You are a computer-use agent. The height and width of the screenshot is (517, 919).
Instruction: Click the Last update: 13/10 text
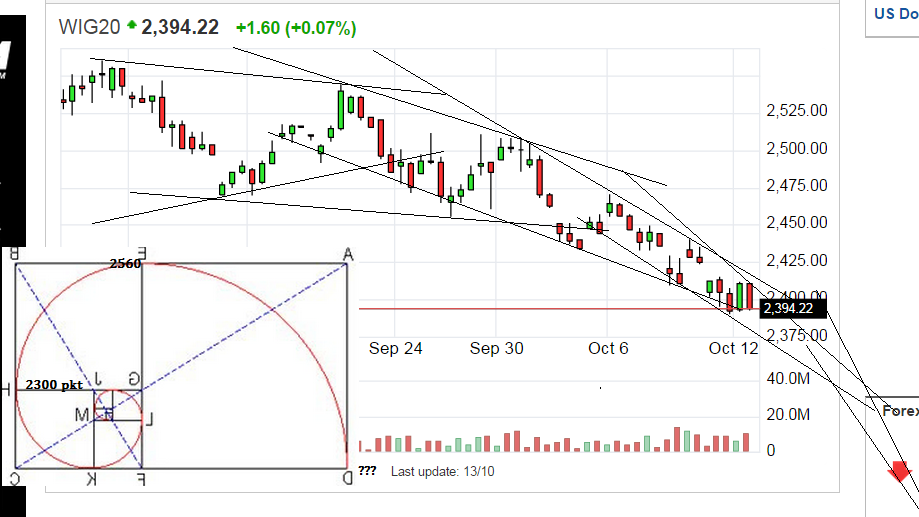coord(442,471)
